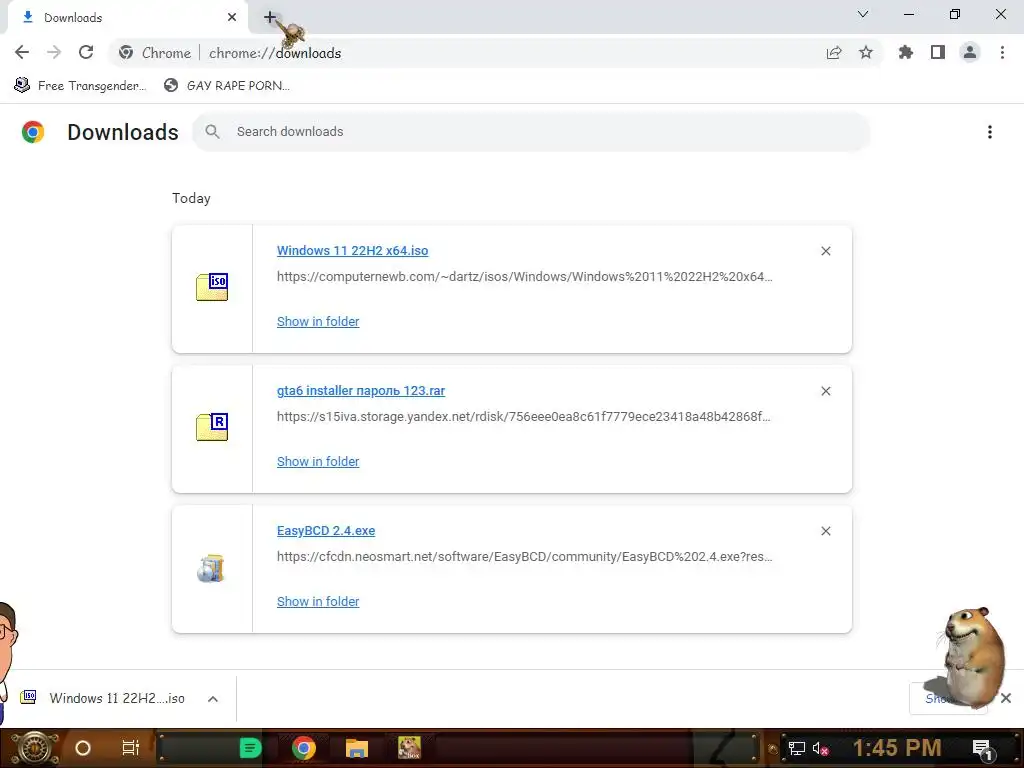Expand download shelf item options chevron
1024x768 pixels.
pyautogui.click(x=213, y=699)
